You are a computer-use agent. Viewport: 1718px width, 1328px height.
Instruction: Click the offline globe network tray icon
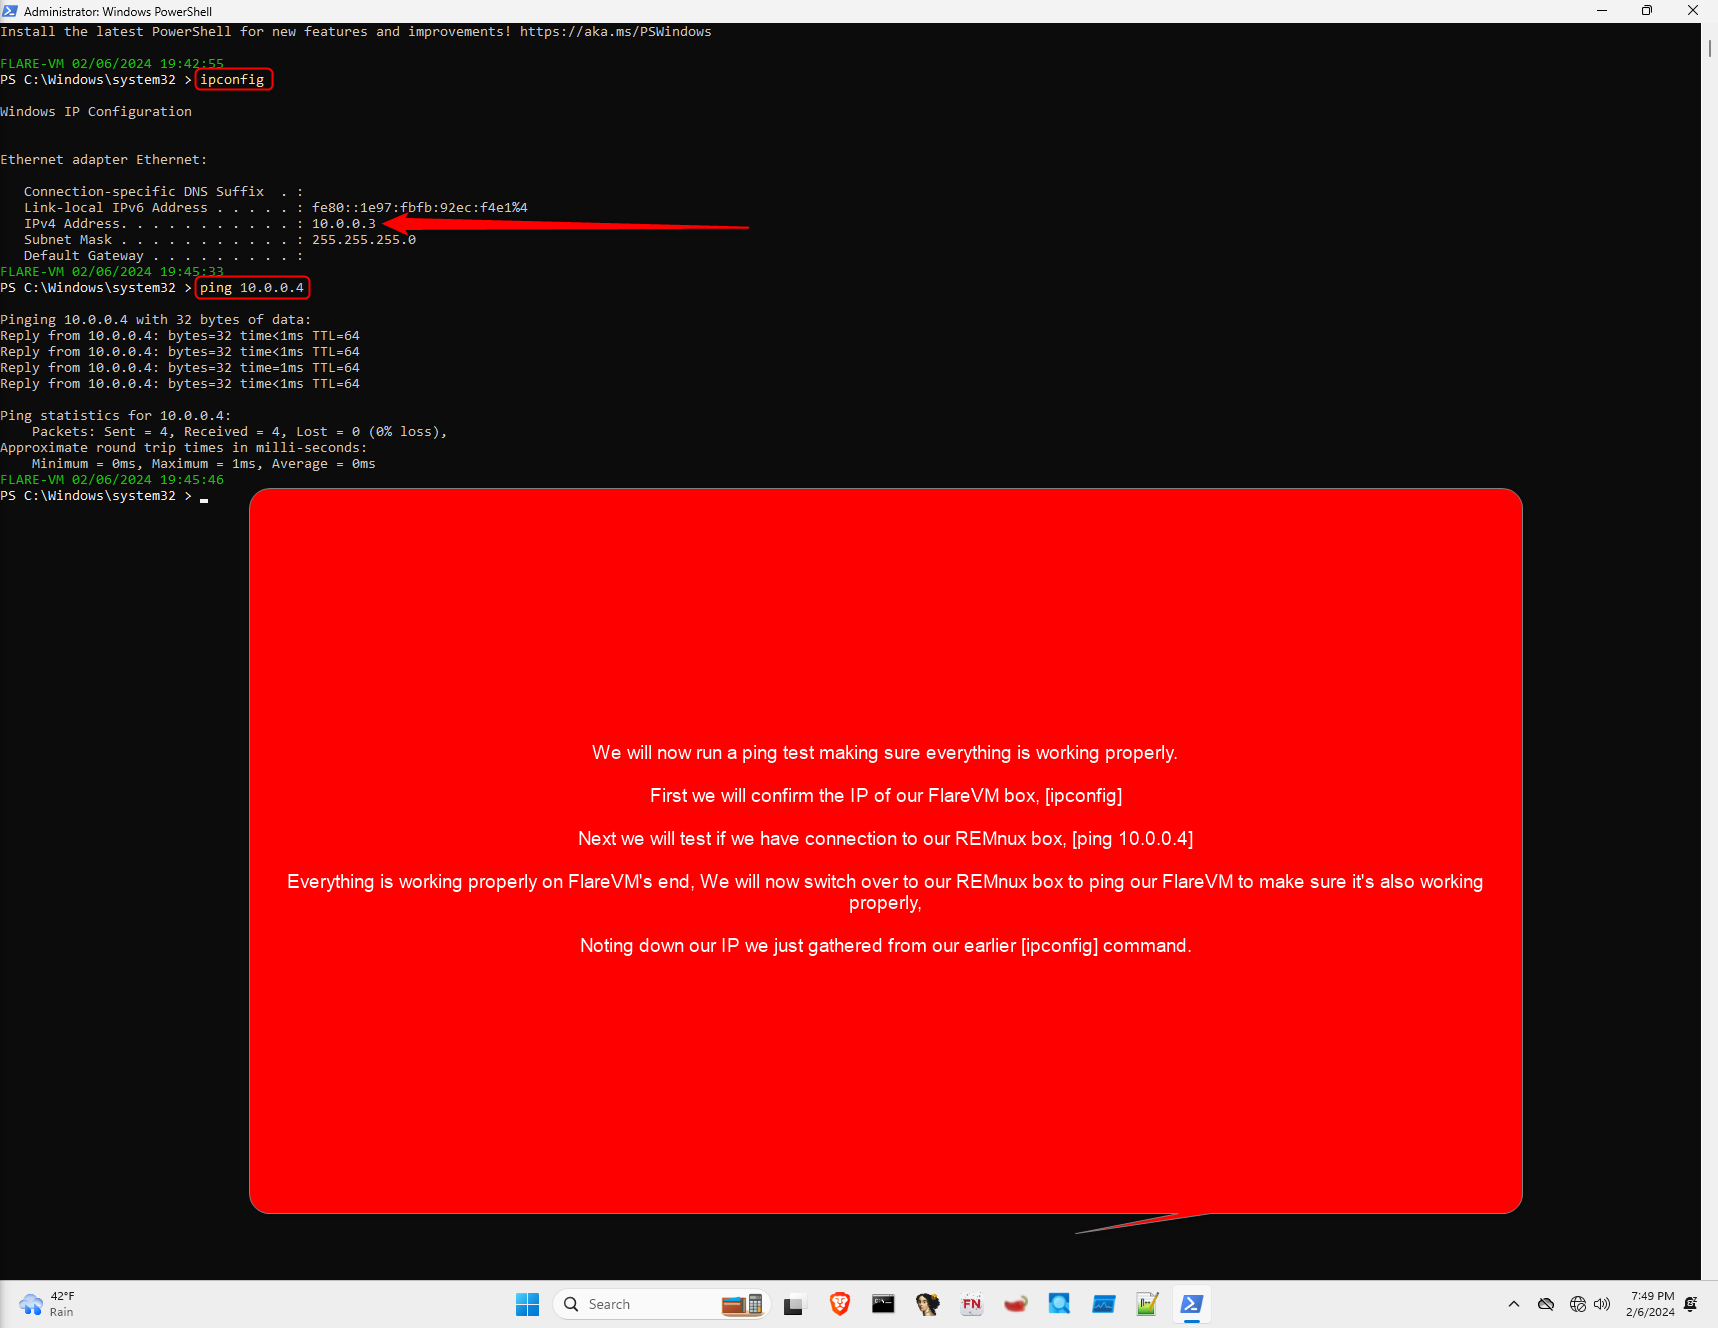[x=1578, y=1305]
